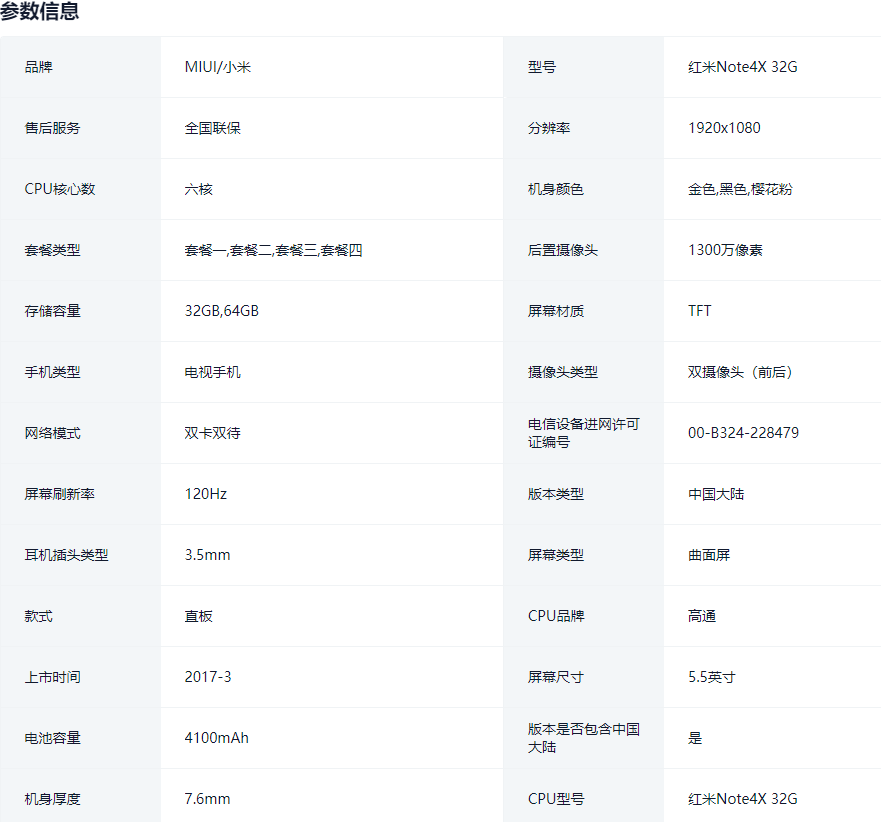This screenshot has width=881, height=822.
Task: Select the 屏幕尺寸 label
Action: point(556,677)
